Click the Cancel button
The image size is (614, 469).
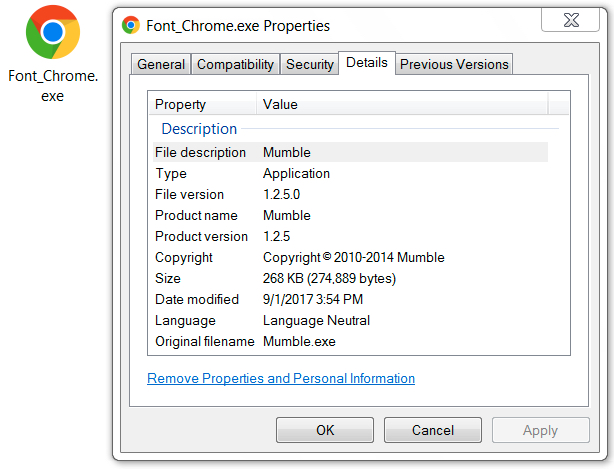pyautogui.click(x=433, y=430)
